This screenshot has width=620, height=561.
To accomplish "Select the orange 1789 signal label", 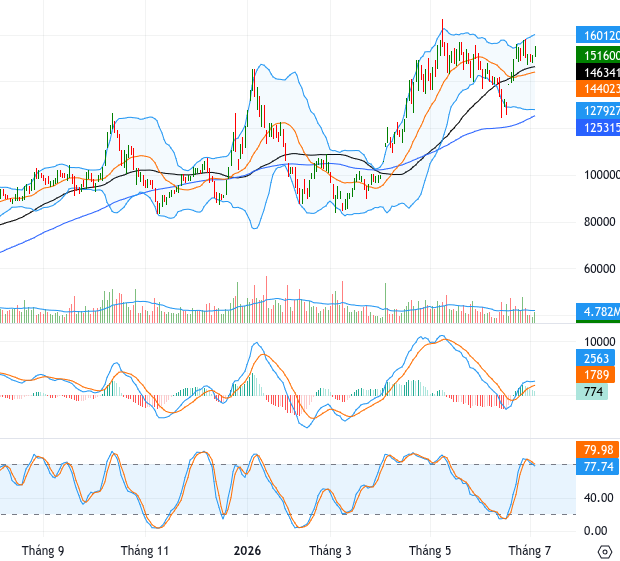I will coord(595,374).
